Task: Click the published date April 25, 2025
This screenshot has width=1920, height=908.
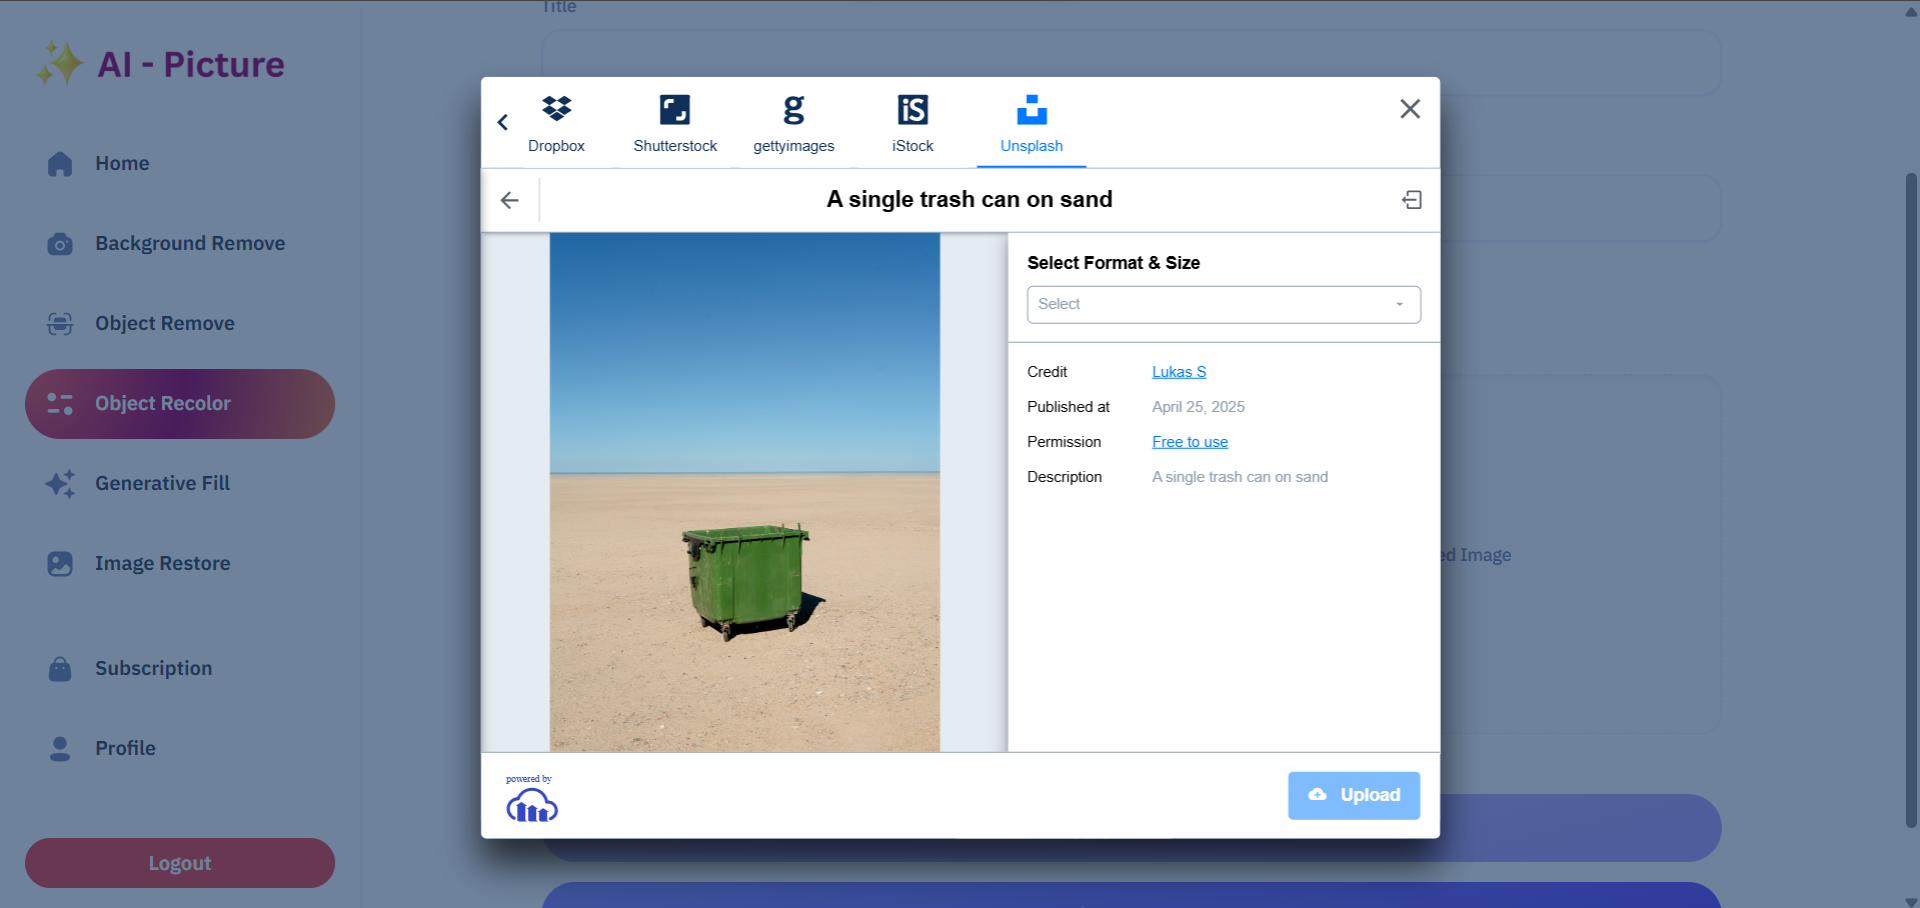Action: (x=1198, y=407)
